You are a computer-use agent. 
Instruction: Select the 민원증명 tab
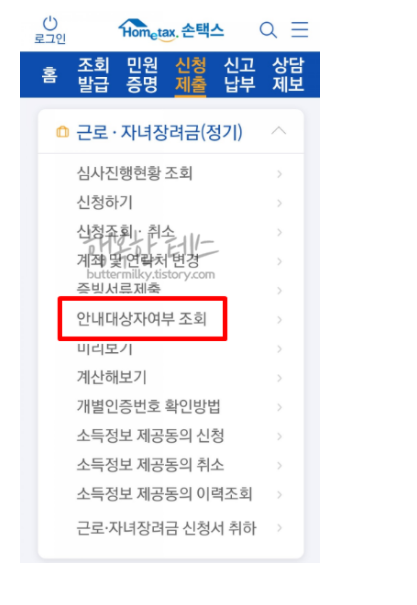pos(142,74)
